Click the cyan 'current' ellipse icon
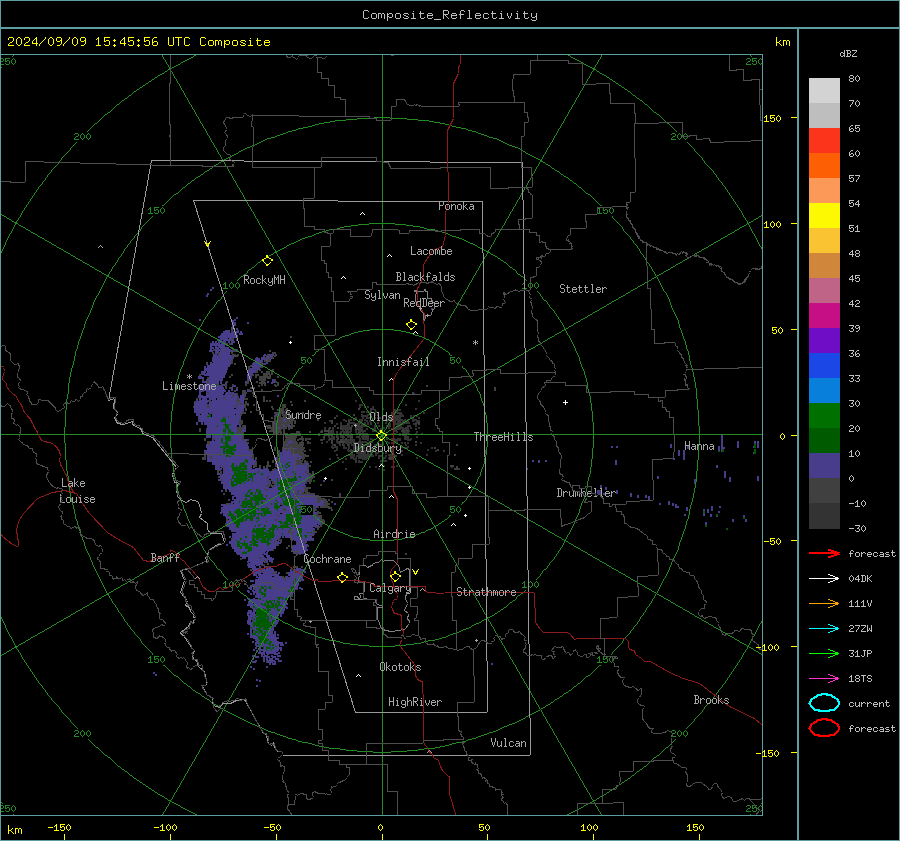Viewport: 900px width, 841px height. point(824,703)
